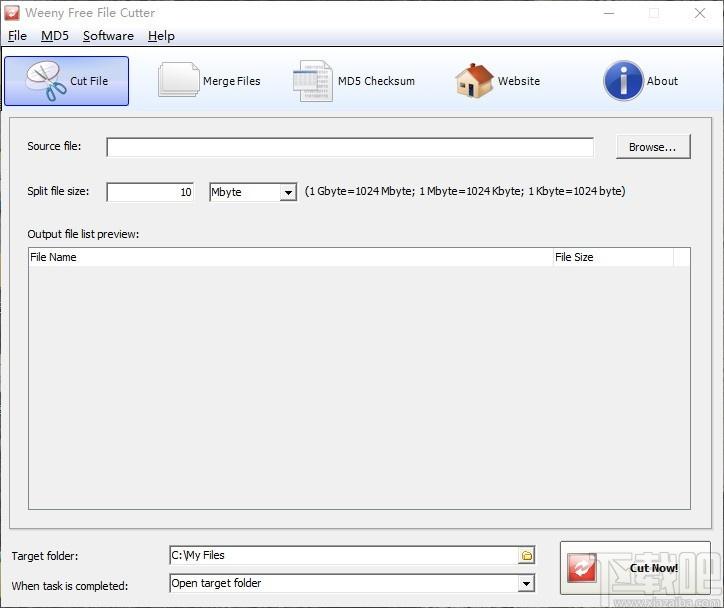Viewport: 724px width, 608px height.
Task: Click in the Source file input field
Action: coord(350,147)
